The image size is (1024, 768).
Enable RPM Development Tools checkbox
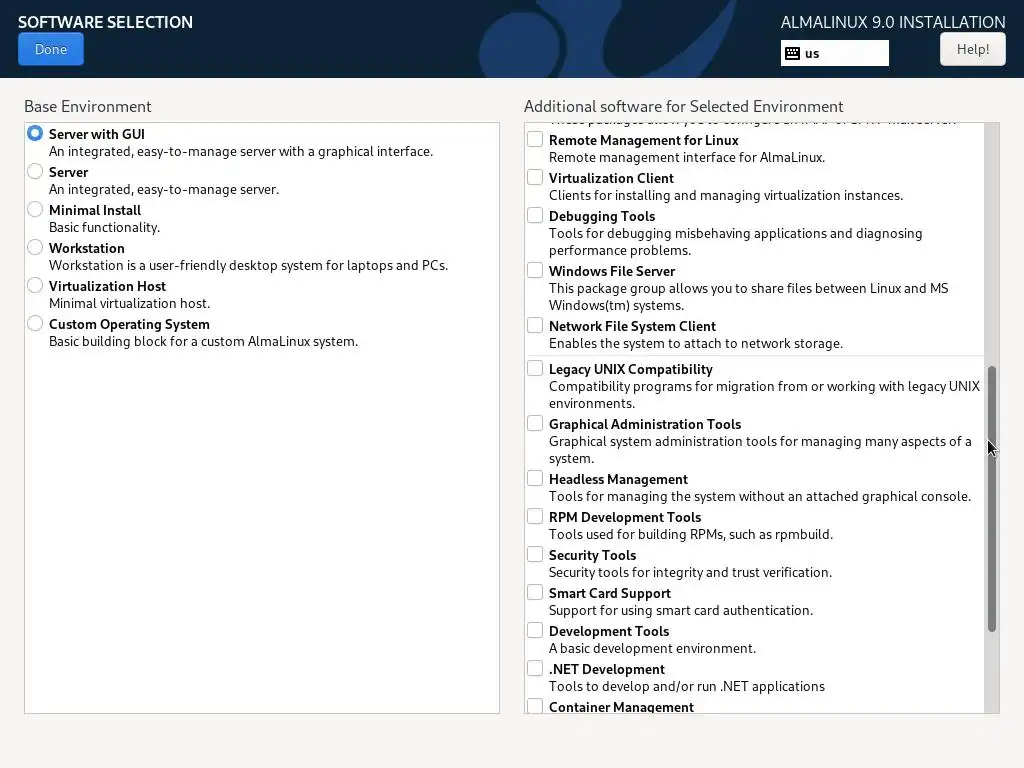click(535, 516)
